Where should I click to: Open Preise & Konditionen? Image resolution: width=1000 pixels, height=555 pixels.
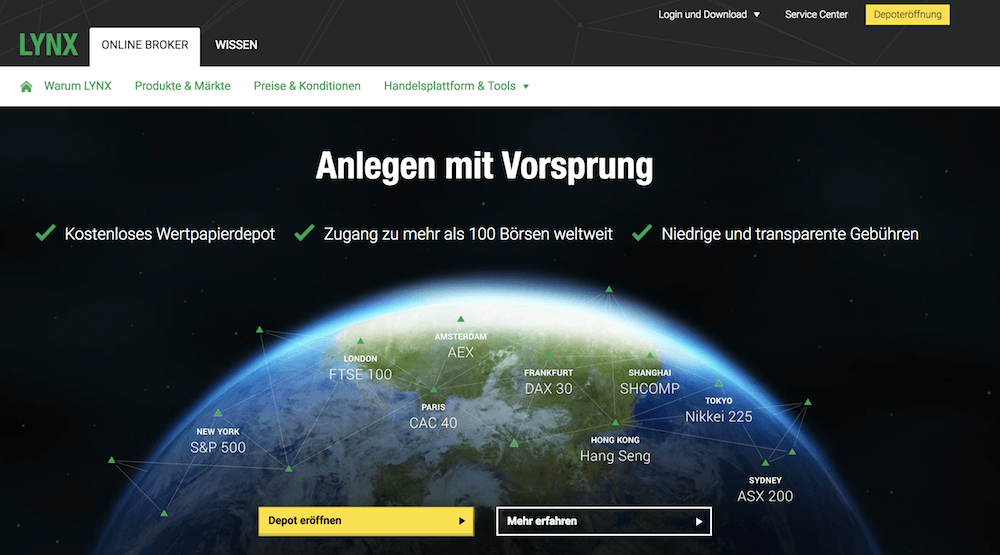click(x=307, y=86)
